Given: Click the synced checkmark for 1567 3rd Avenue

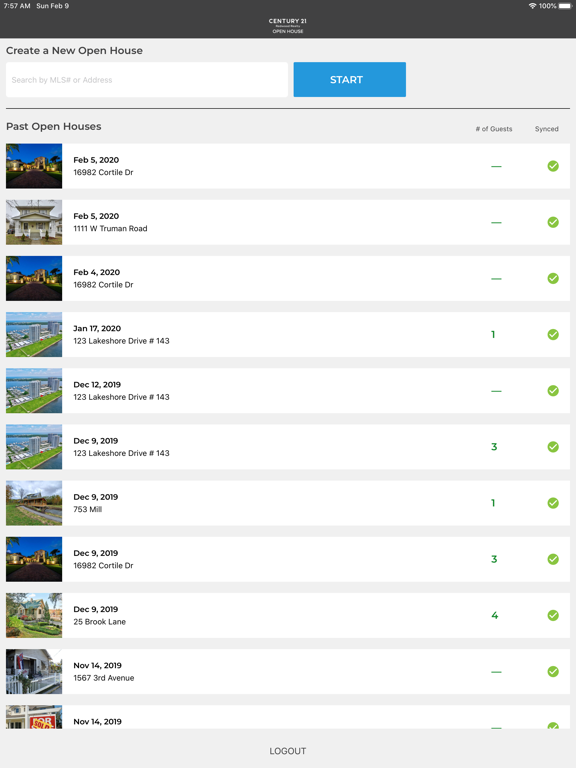Looking at the screenshot, I should click(553, 672).
